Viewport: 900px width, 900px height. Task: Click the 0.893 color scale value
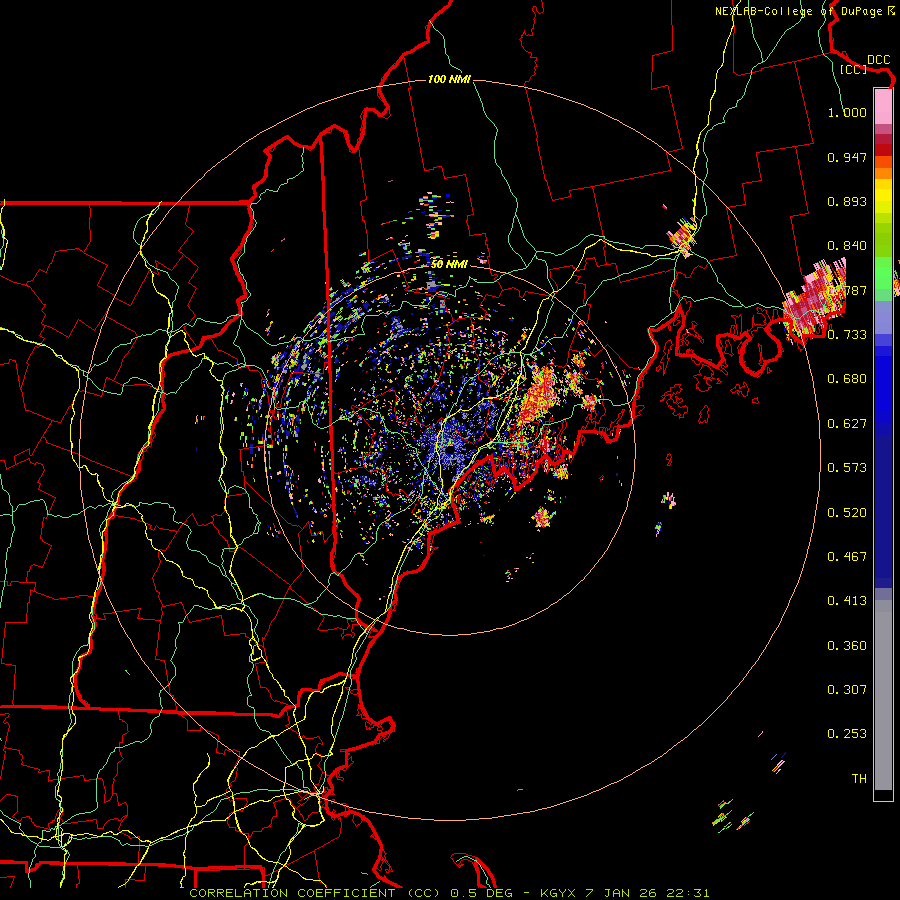(847, 201)
